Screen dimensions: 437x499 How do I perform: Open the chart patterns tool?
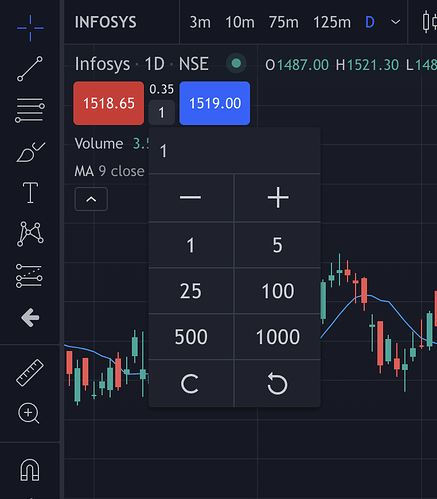(x=30, y=234)
